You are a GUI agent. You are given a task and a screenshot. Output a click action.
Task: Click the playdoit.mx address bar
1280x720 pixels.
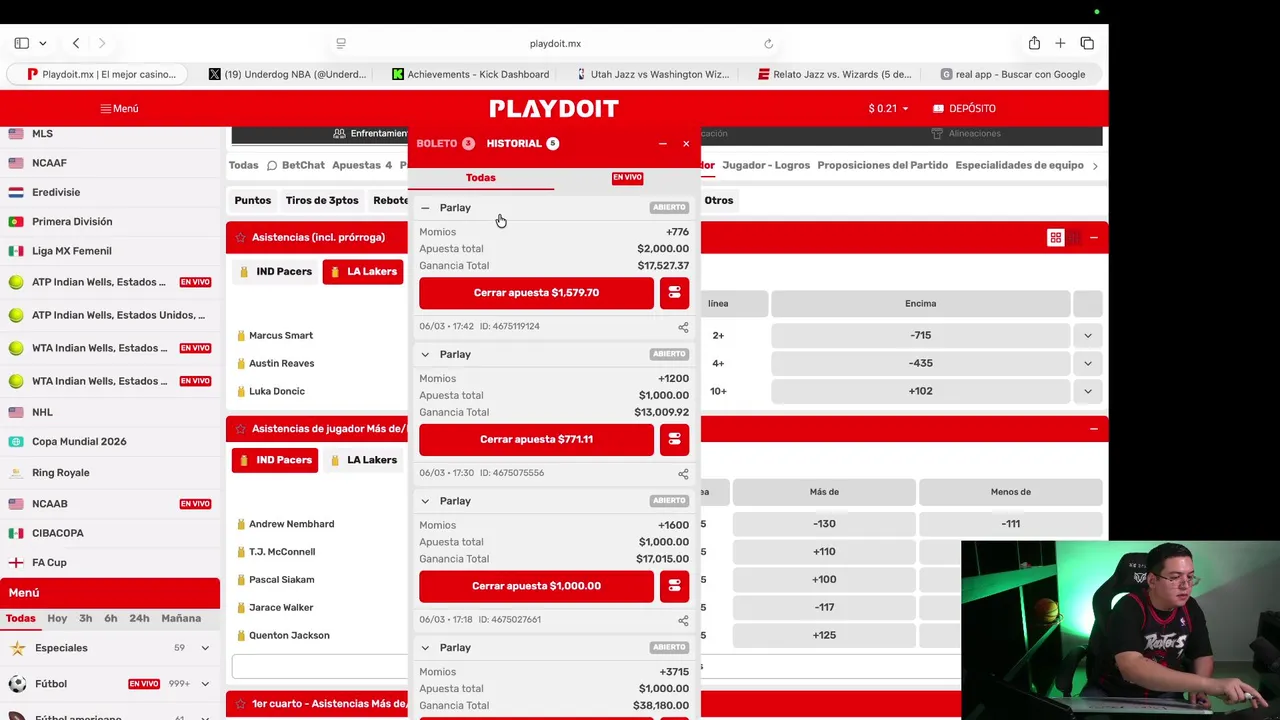[555, 43]
